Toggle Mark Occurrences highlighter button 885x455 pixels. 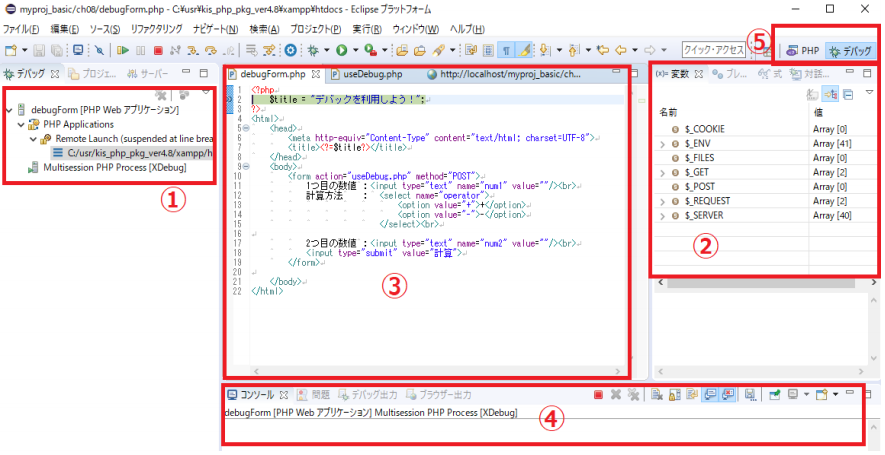525,49
